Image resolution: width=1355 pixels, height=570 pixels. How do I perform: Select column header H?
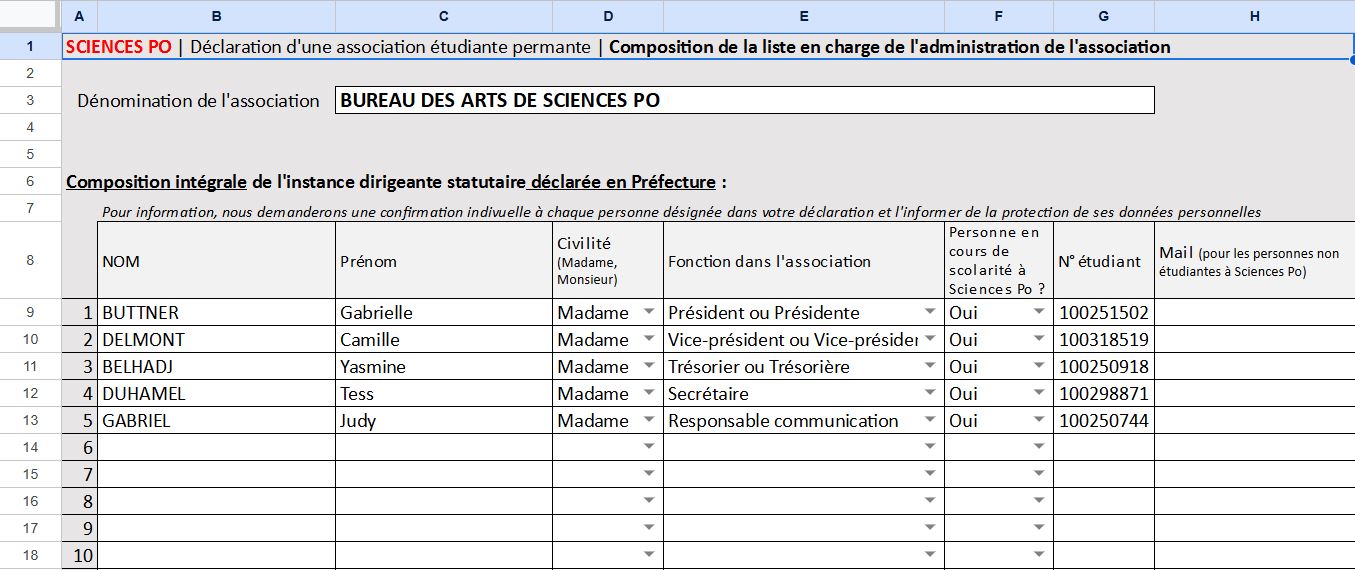click(1254, 16)
